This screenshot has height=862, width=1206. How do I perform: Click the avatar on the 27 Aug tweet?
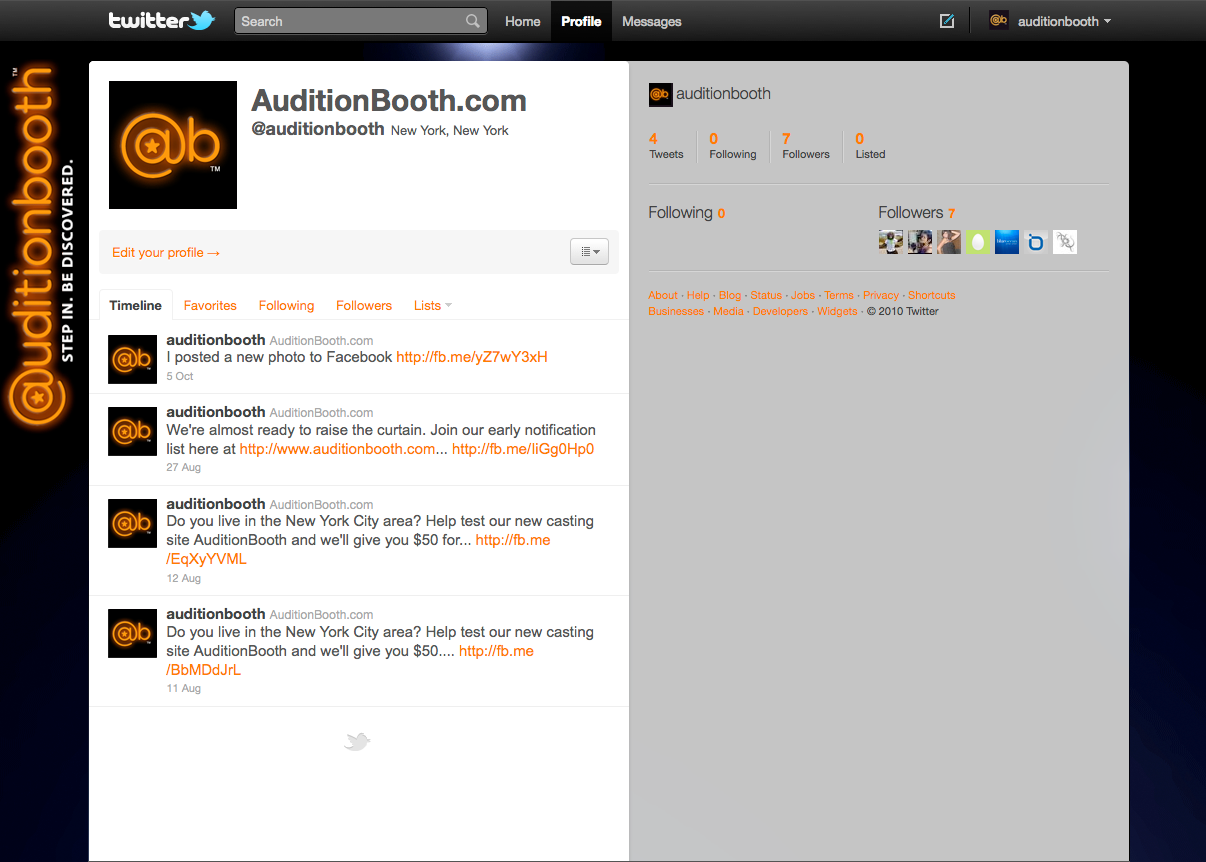point(133,431)
